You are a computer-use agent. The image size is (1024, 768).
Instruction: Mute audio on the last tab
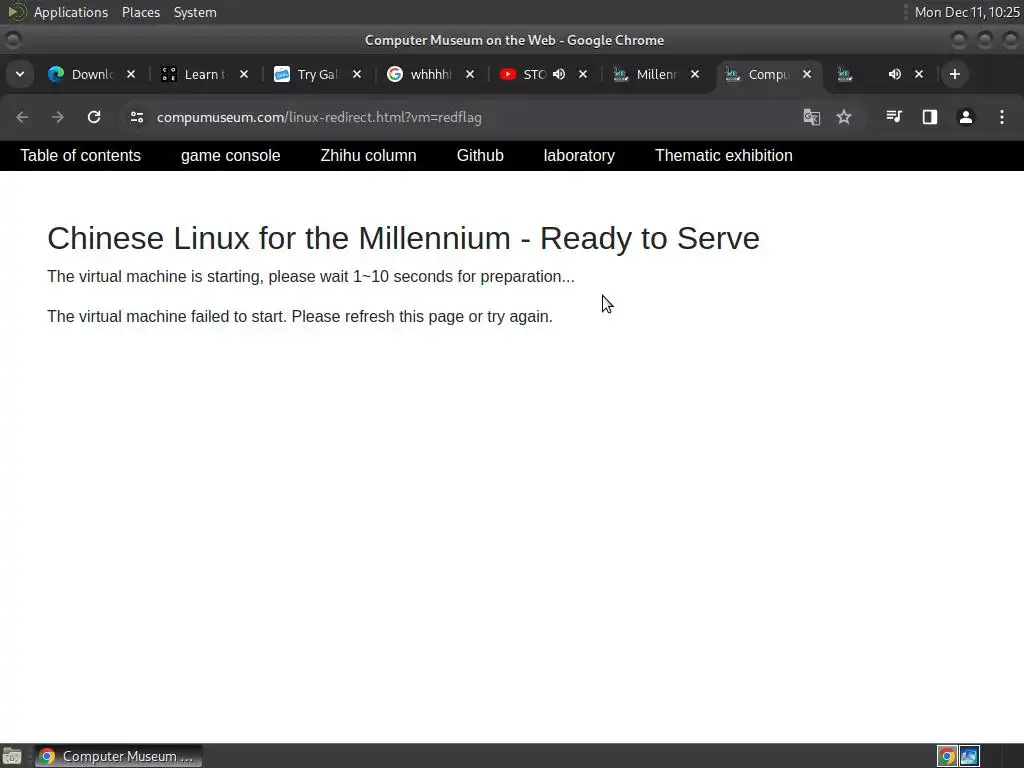point(895,74)
